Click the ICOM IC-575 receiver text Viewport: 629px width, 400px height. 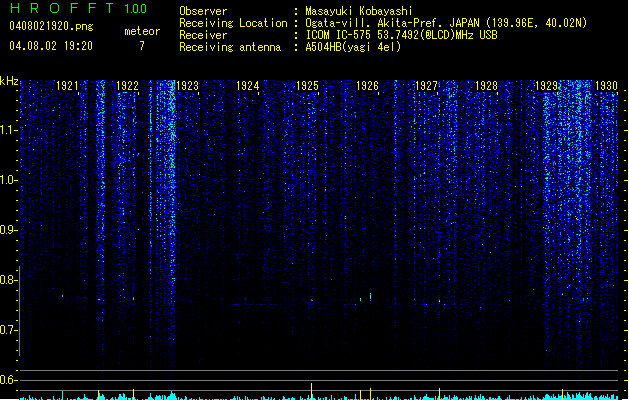401,35
